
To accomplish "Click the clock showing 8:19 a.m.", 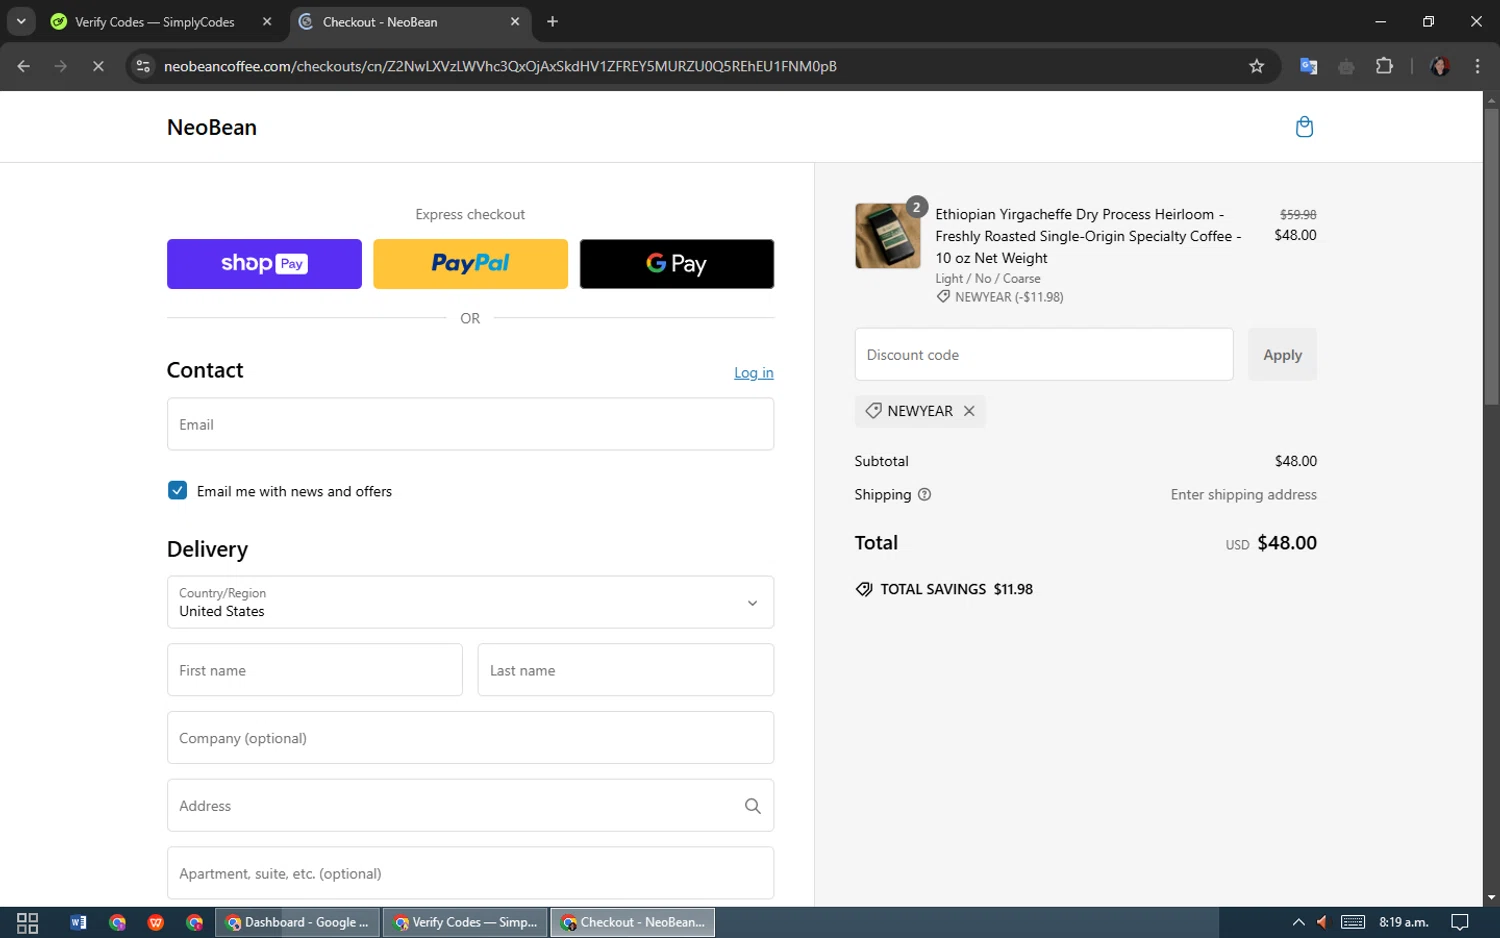I will point(1403,922).
